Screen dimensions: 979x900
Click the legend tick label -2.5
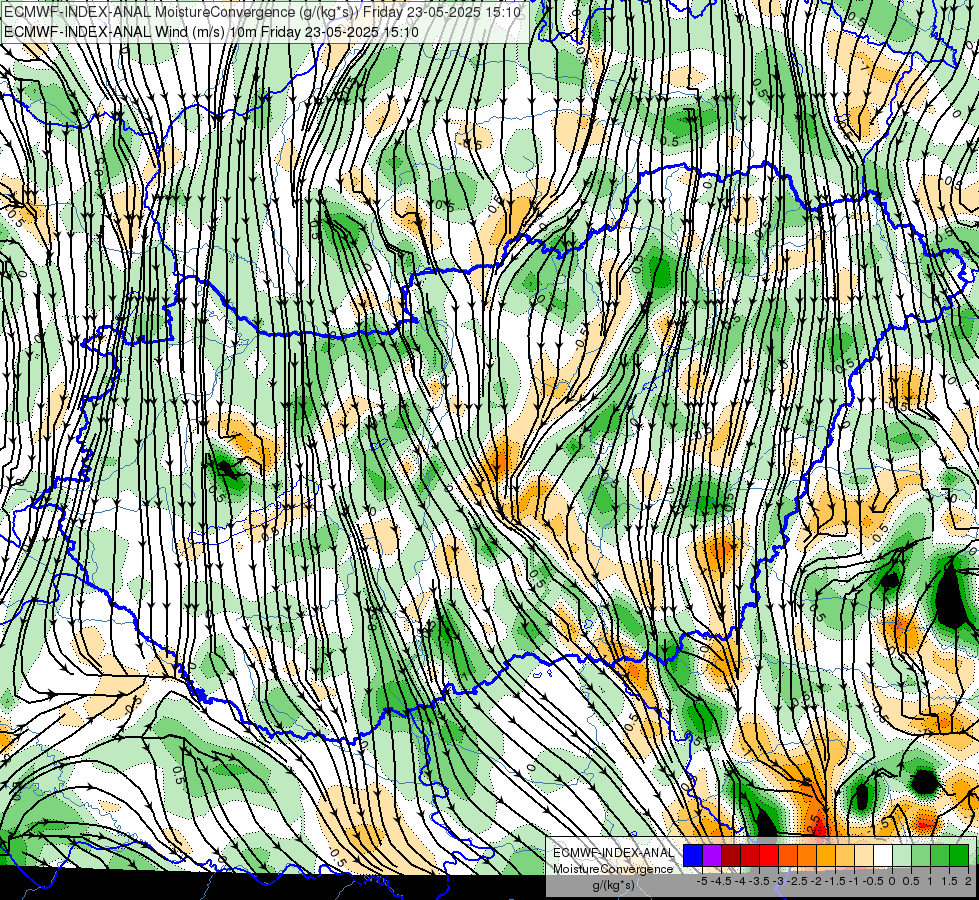tap(797, 881)
